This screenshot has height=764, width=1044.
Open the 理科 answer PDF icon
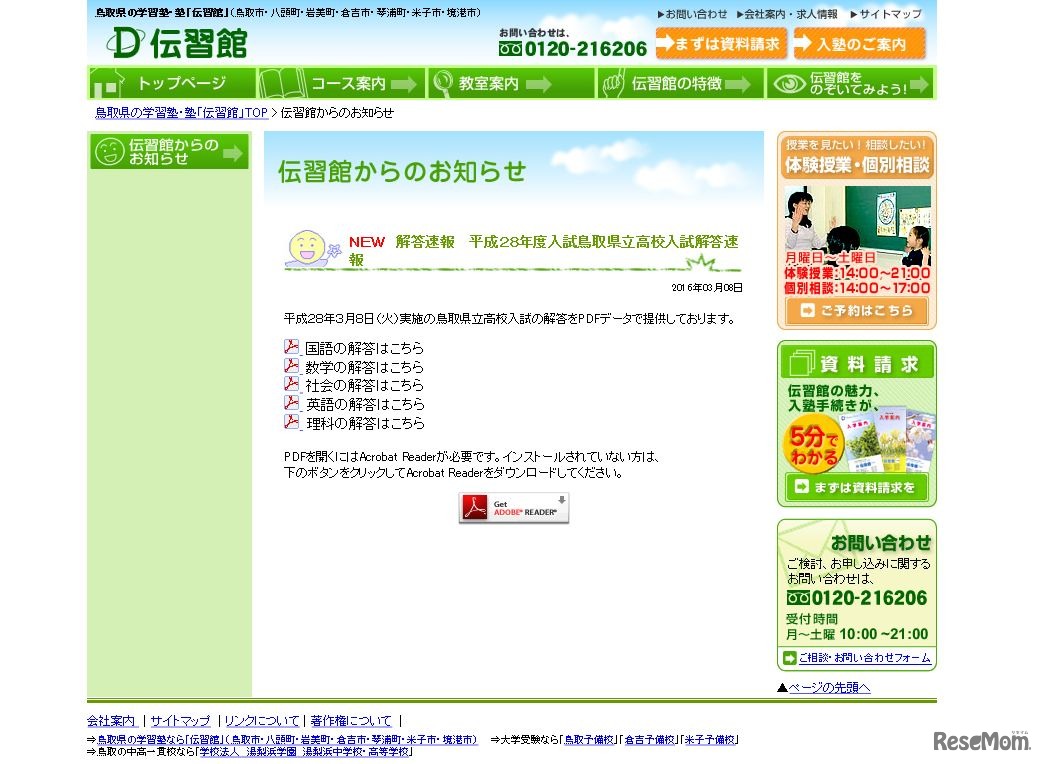pos(291,423)
